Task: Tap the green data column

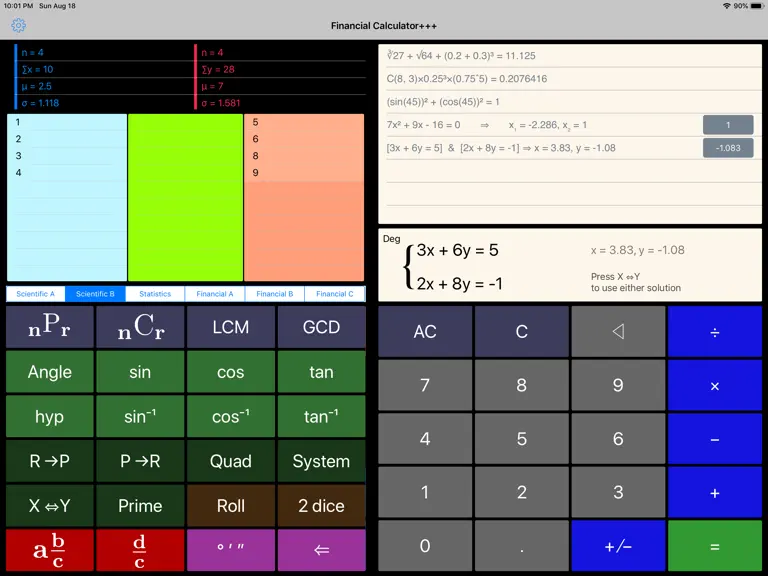Action: coord(185,197)
